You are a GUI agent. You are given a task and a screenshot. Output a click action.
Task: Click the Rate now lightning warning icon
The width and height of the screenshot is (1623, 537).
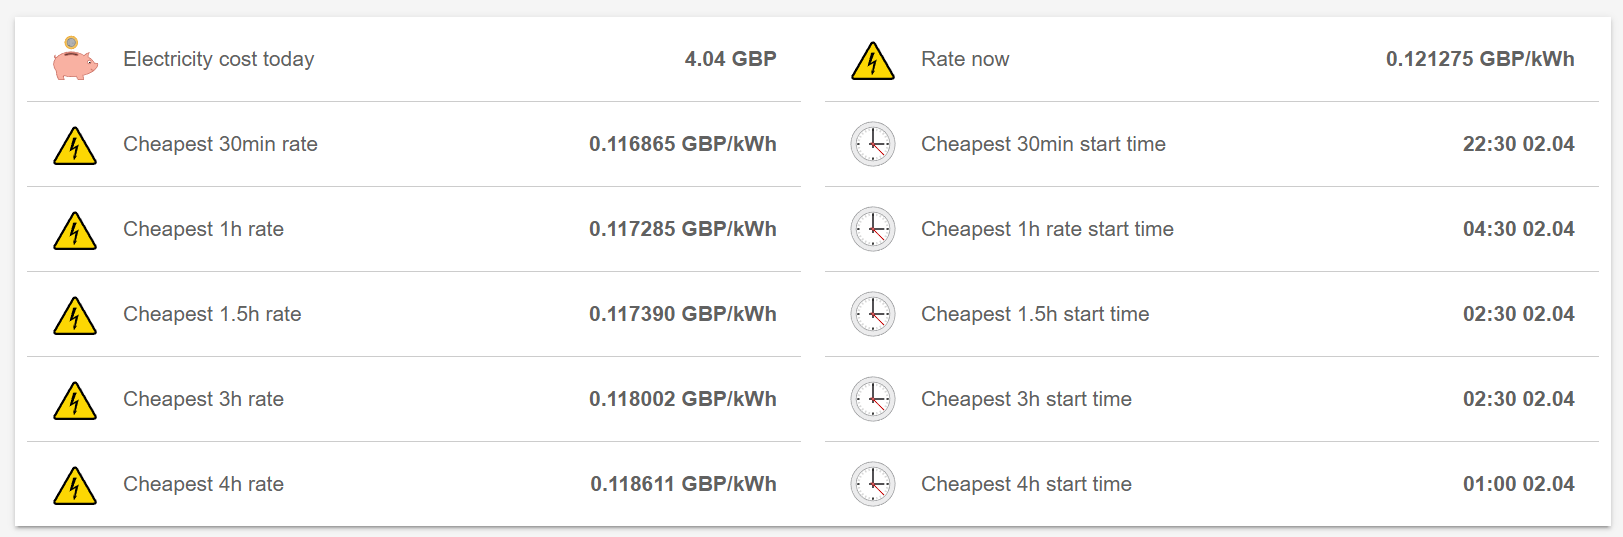pyautogui.click(x=873, y=61)
